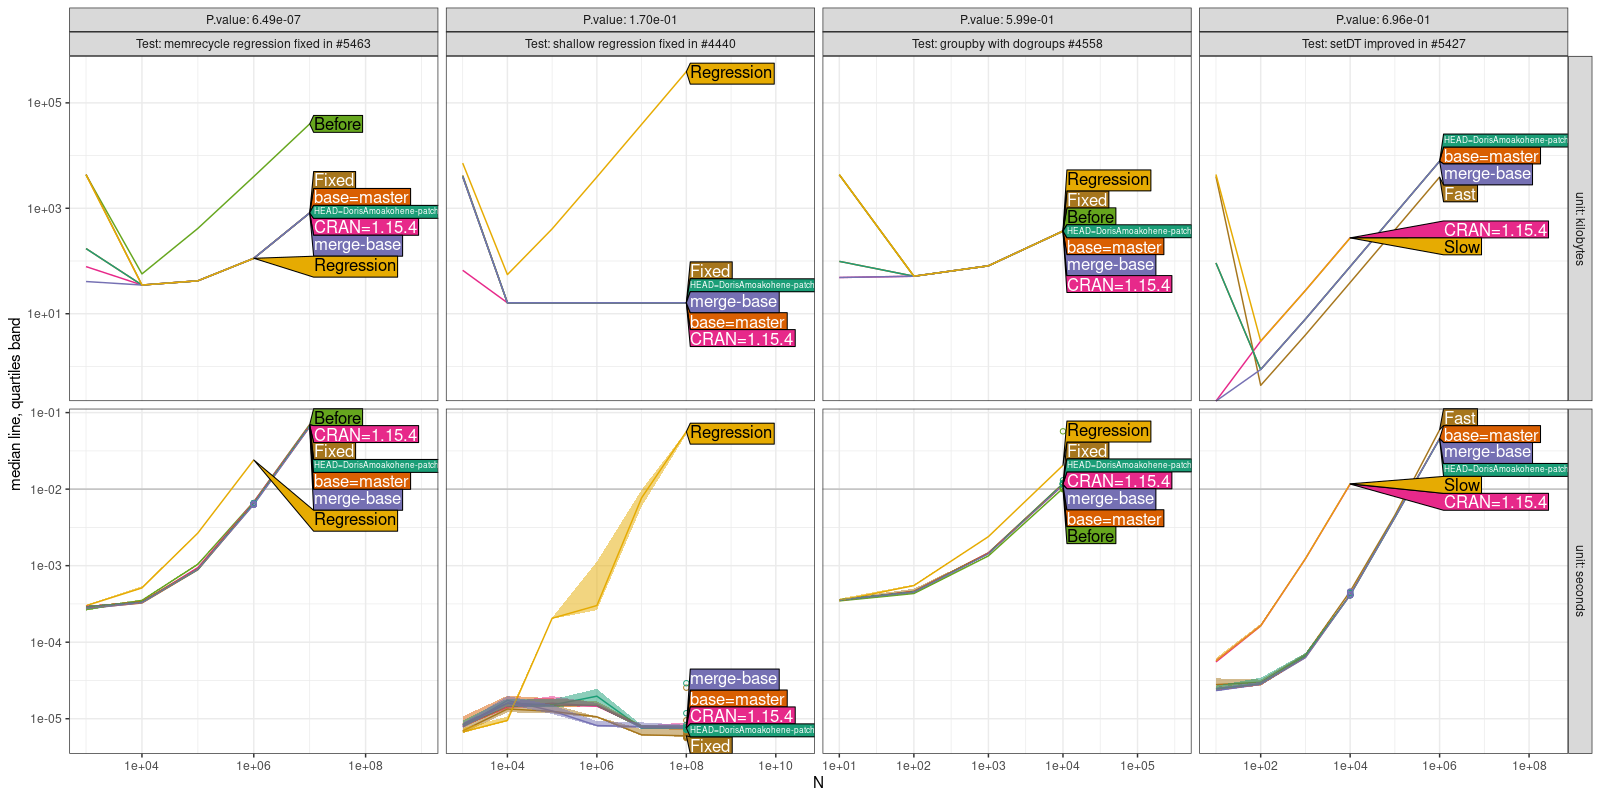Click 'merge-base' label in memrecycle kilobytes panel
The image size is (1600, 800).
pos(357,245)
